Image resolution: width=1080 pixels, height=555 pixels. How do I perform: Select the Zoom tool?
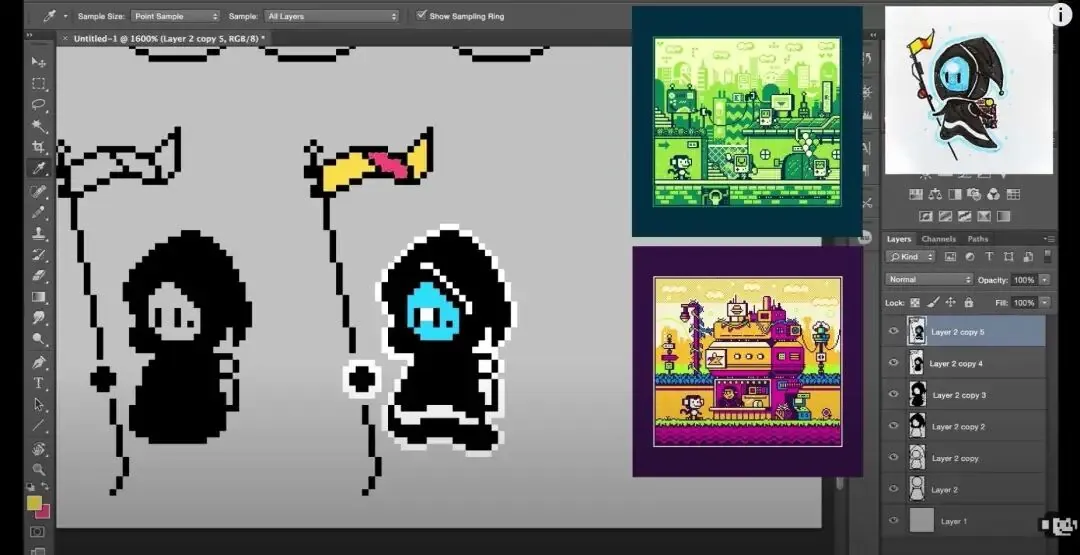39,470
